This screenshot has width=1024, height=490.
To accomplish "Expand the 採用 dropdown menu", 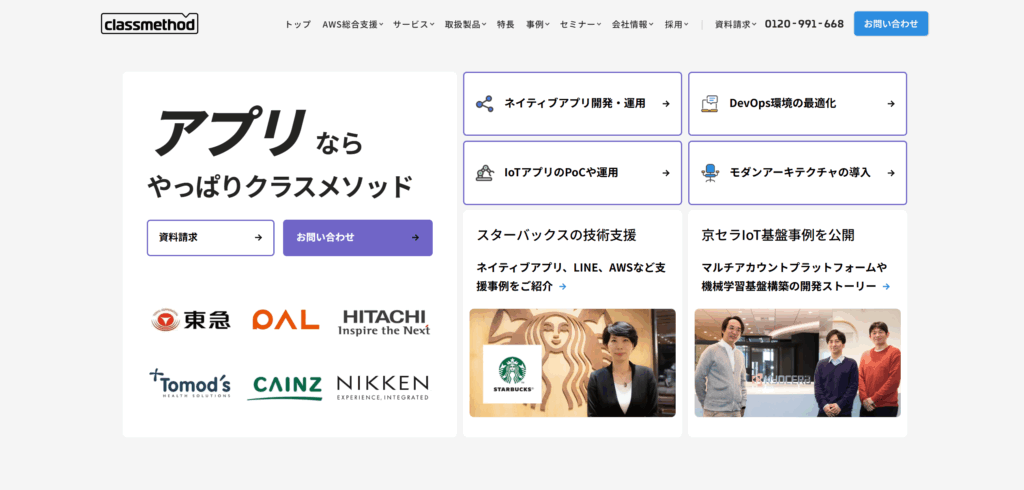I will pos(677,24).
